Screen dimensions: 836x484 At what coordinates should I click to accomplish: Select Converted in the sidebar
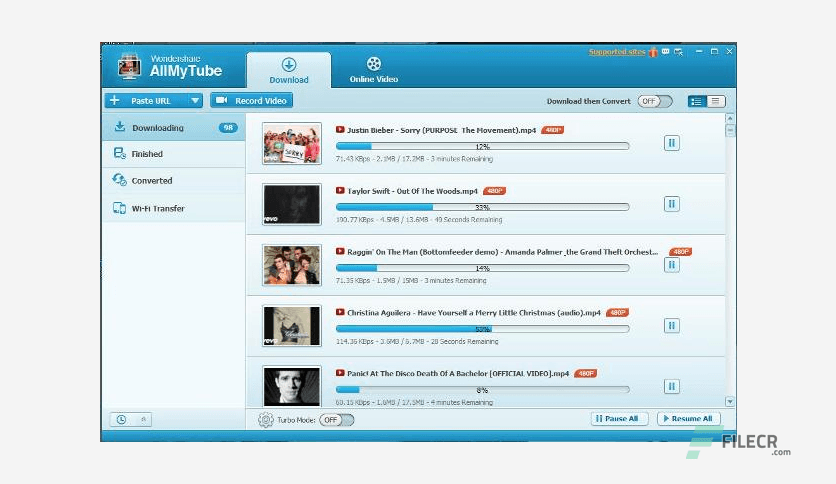pyautogui.click(x=174, y=181)
